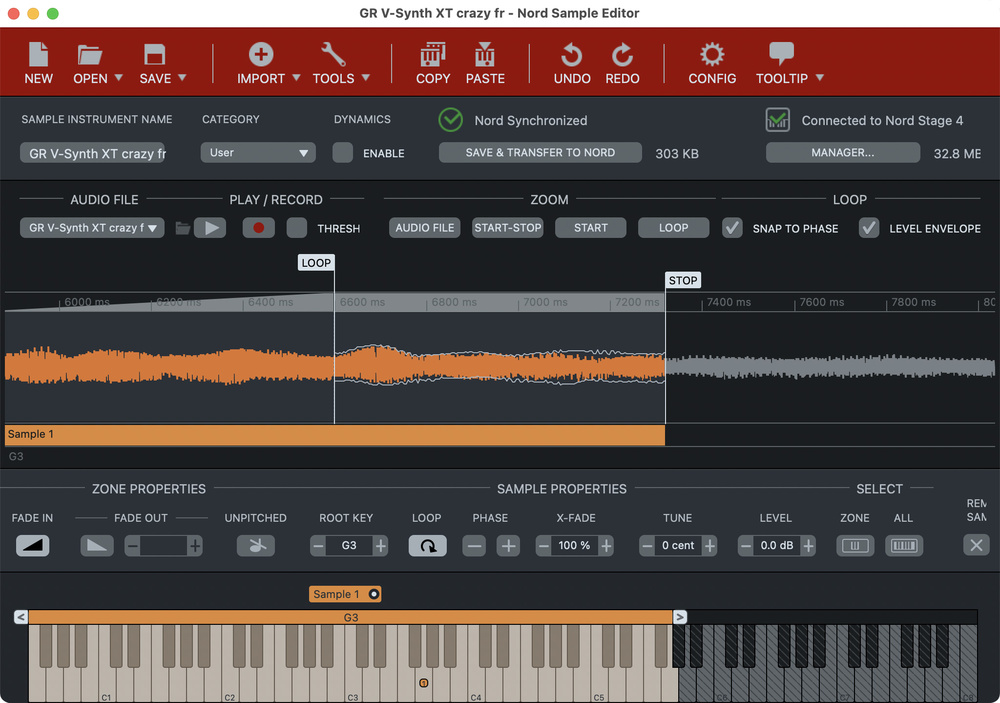This screenshot has width=1000, height=703.
Task: Click the Sample 1 radio indicator icon
Action: pyautogui.click(x=374, y=594)
